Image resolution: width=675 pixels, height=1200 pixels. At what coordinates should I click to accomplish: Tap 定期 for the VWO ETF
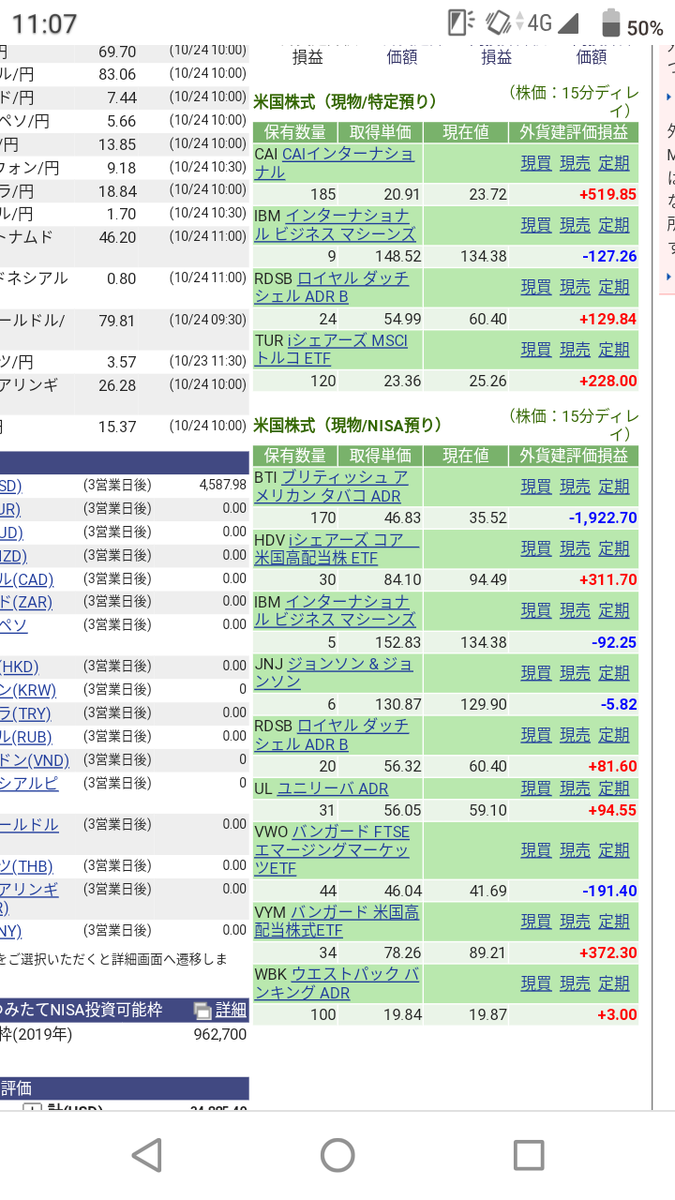tap(614, 850)
